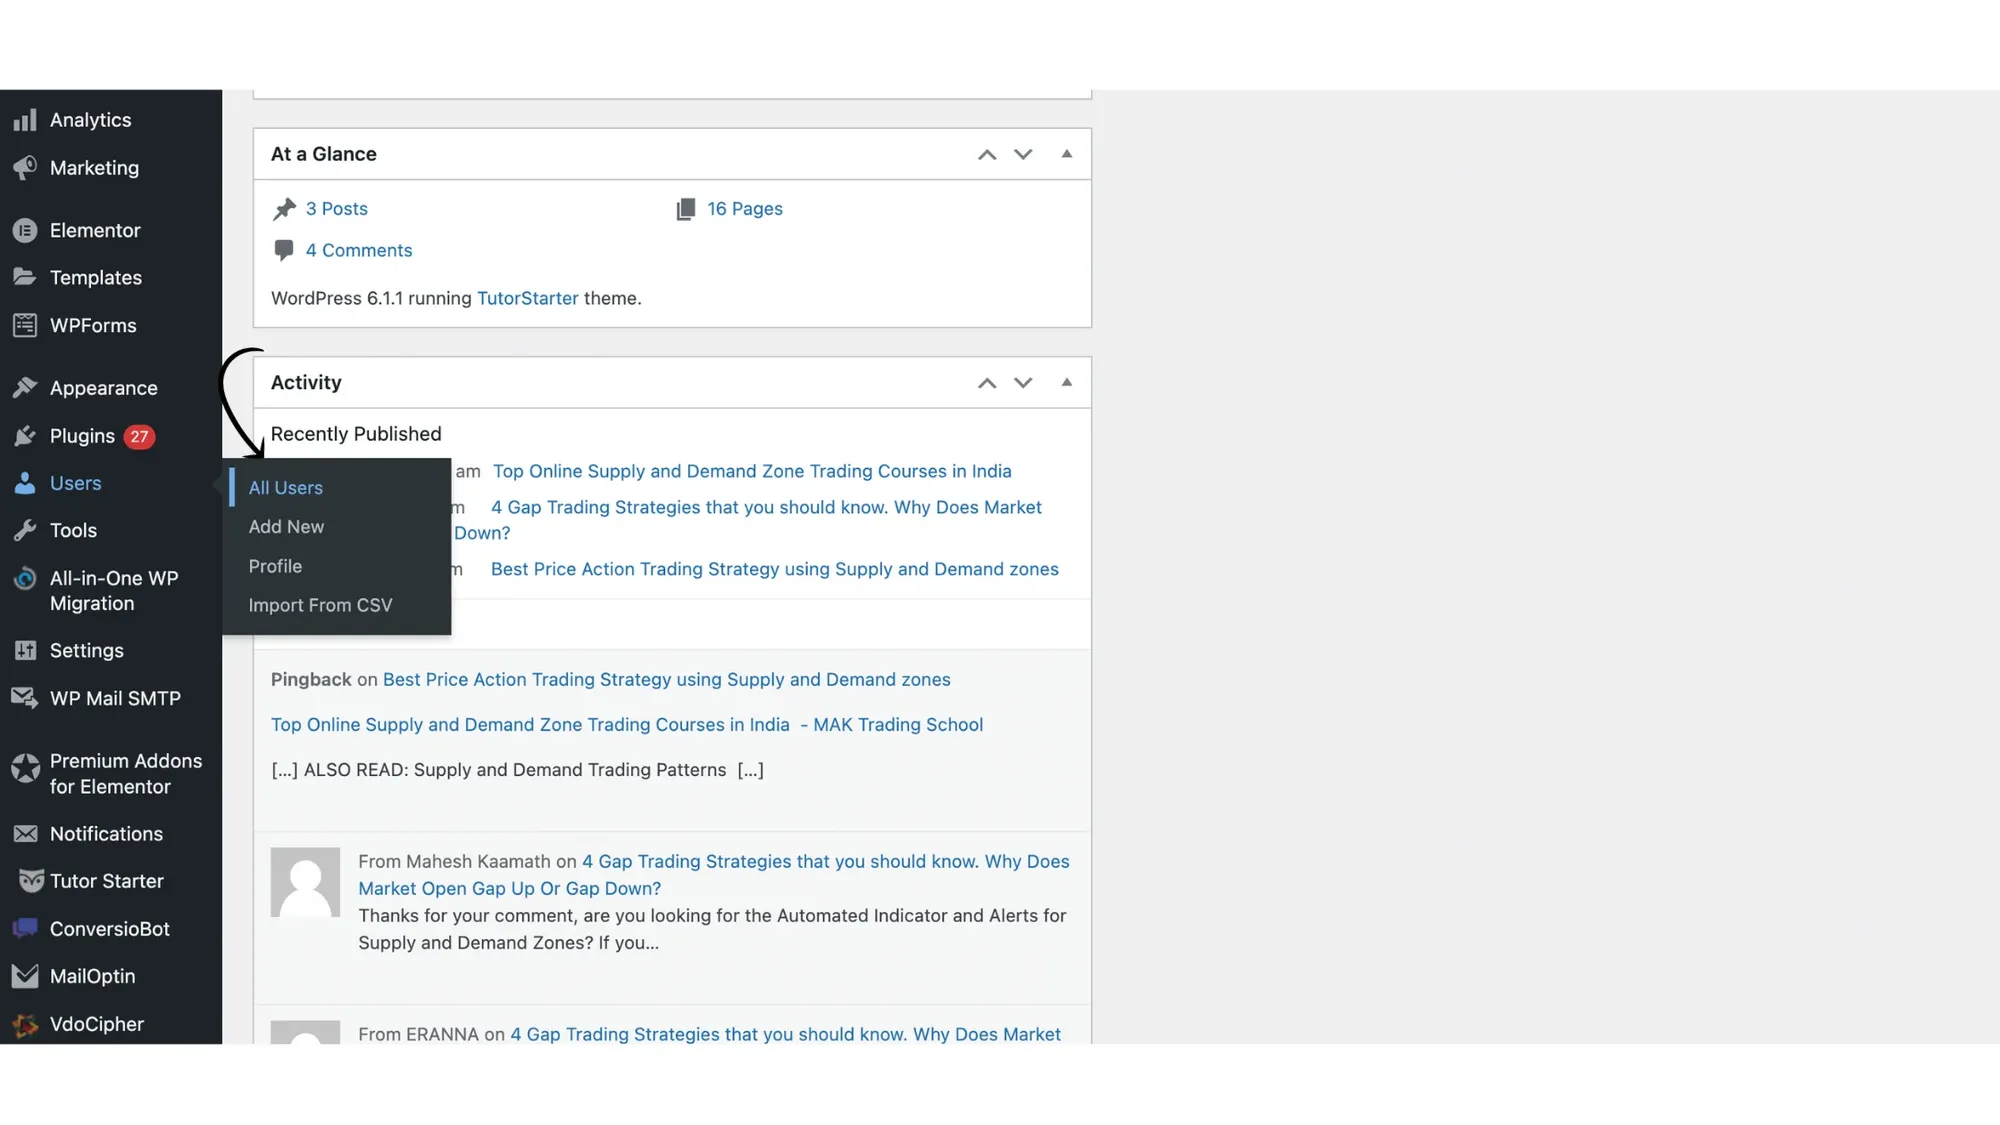
Task: Select Add New in Users submenu
Action: (286, 527)
